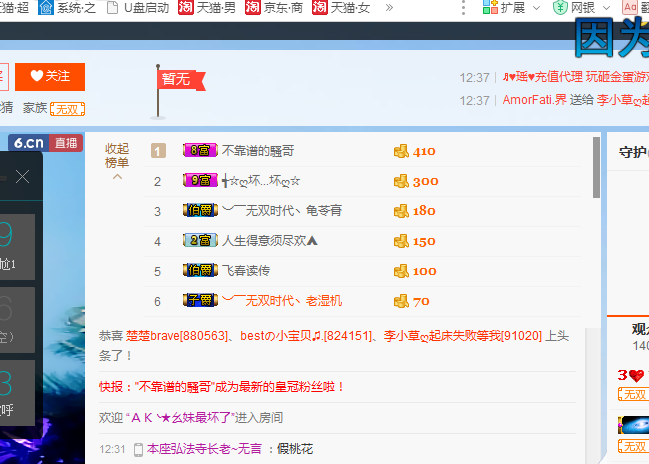Click the 暂无 red flag icon
This screenshot has width=649, height=464.
pos(176,91)
